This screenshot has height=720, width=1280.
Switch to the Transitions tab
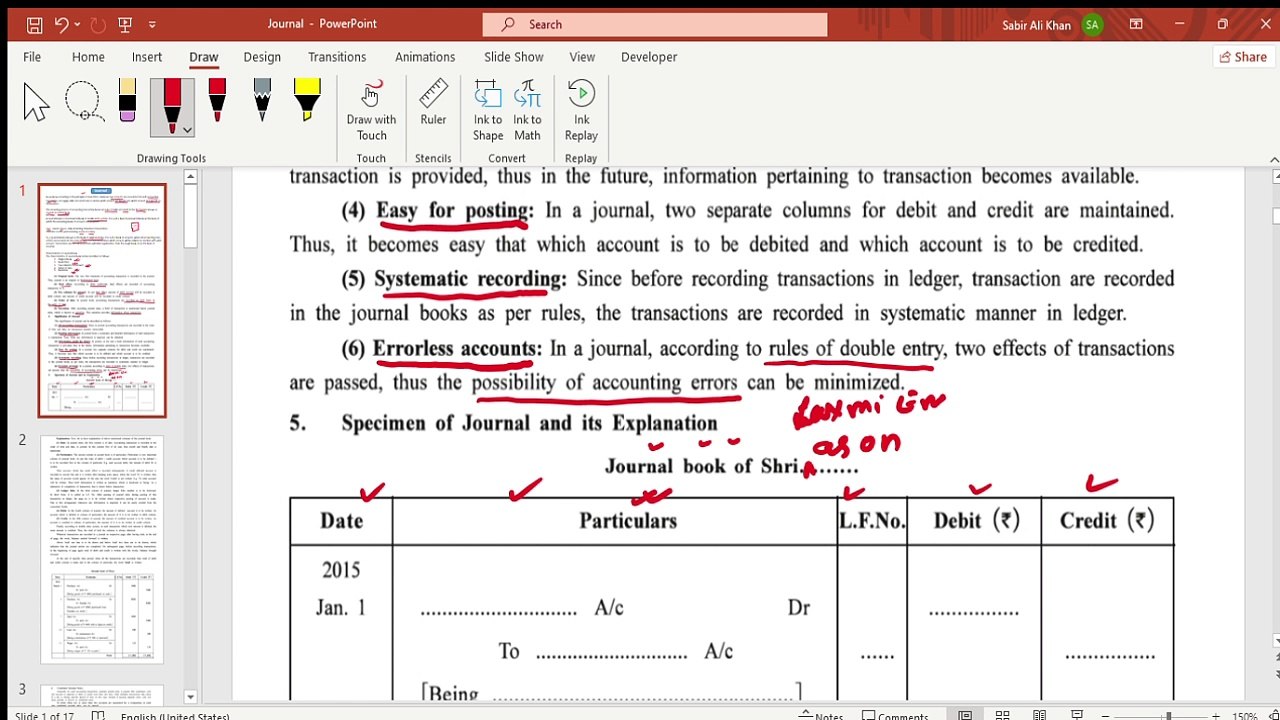[x=337, y=57]
